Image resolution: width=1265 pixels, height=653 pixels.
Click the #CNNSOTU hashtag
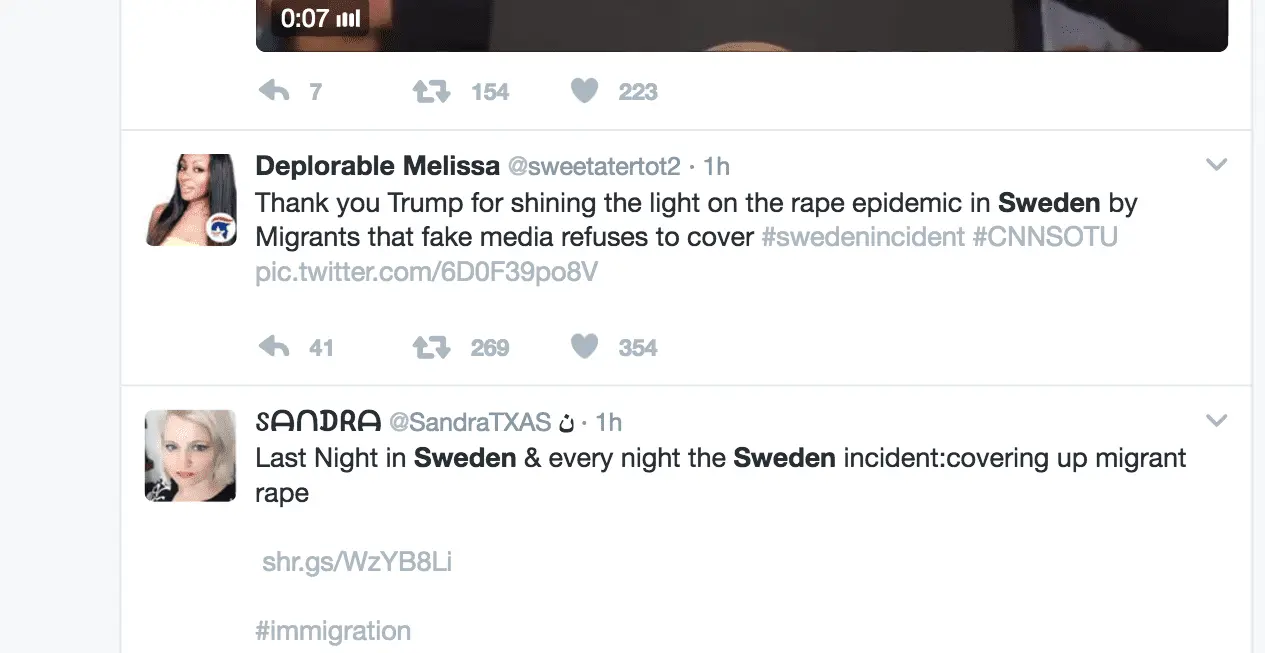(1046, 238)
